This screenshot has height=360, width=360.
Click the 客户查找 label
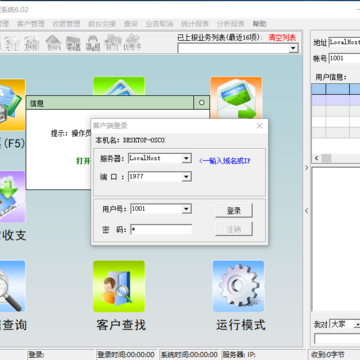click(x=121, y=324)
